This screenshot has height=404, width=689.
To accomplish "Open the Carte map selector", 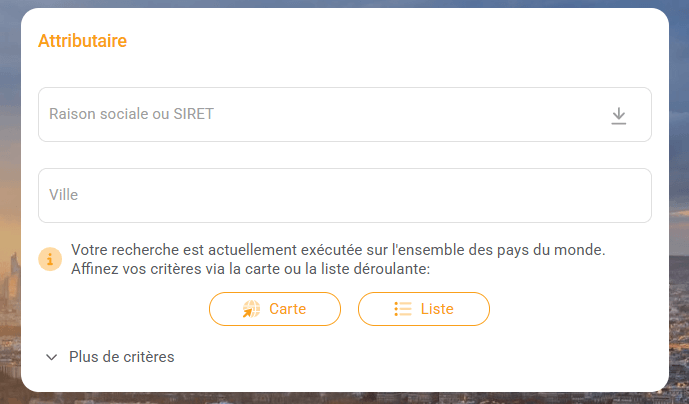I will 275,309.
